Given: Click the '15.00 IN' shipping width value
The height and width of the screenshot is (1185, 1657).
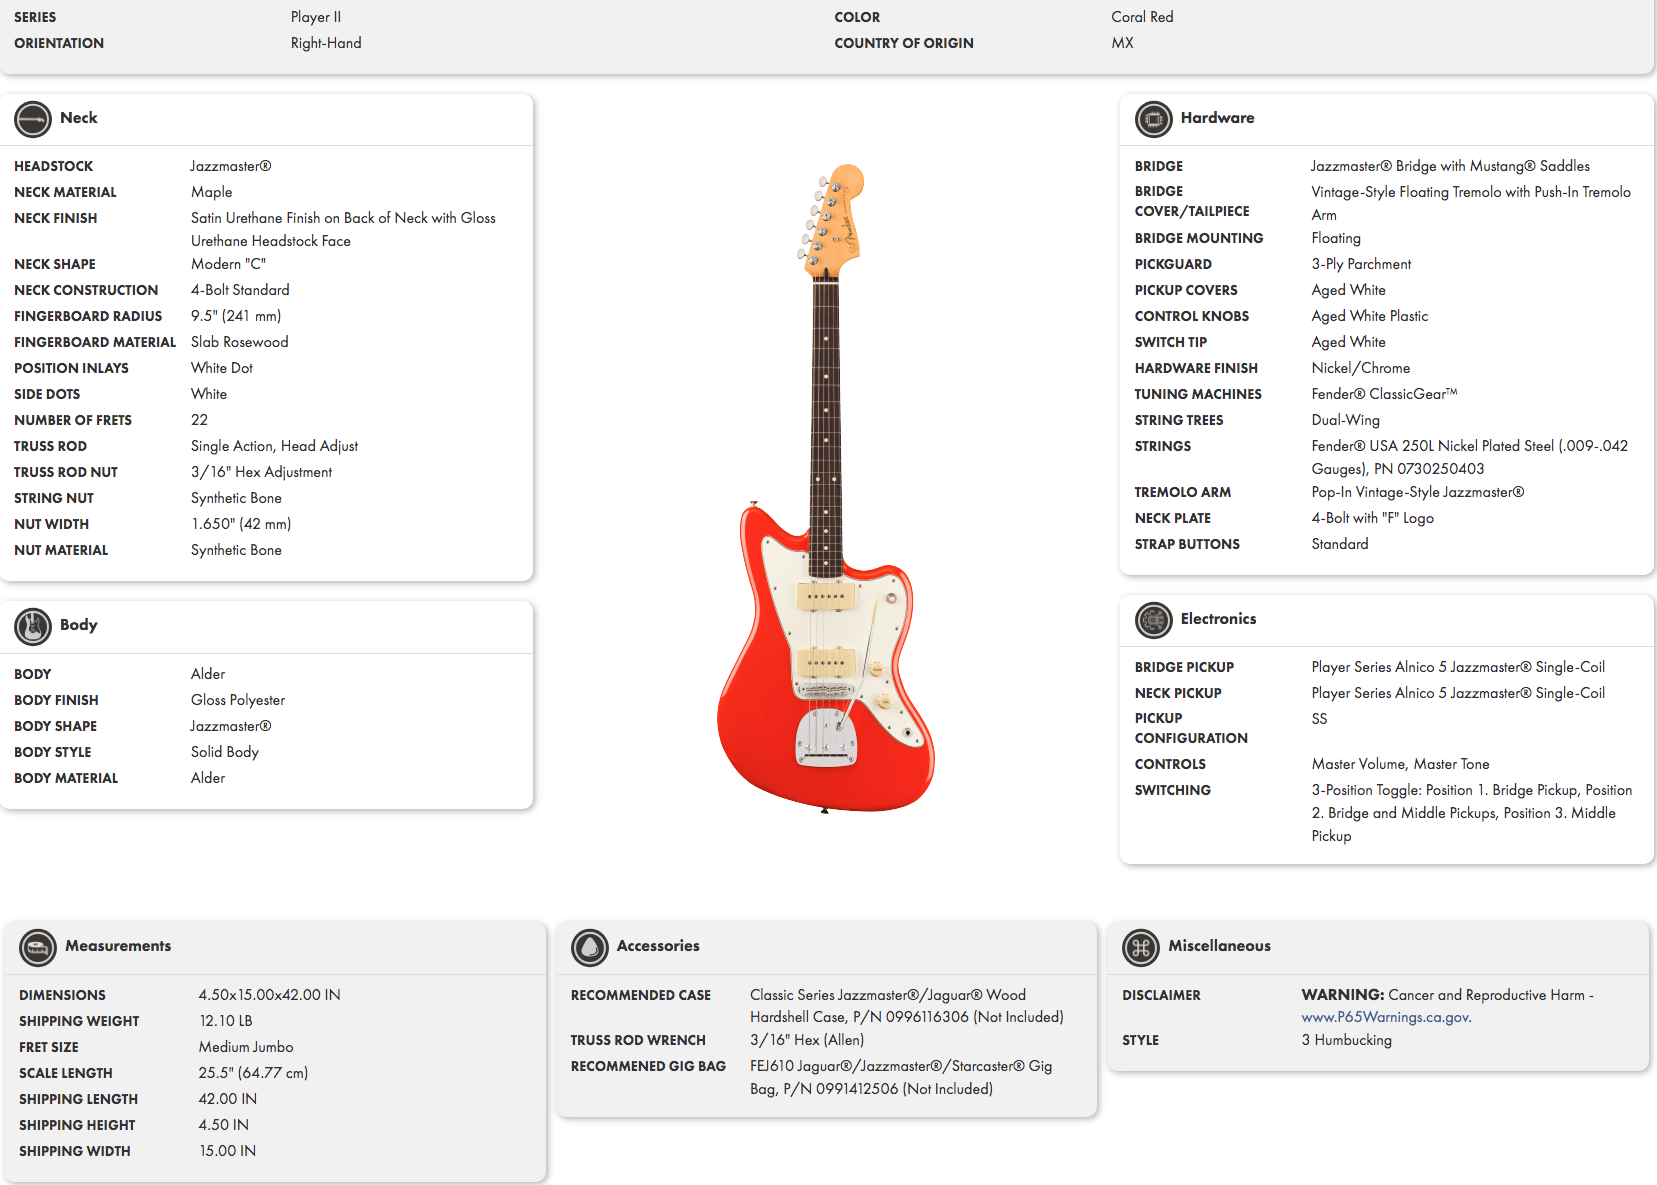Looking at the screenshot, I should 227,1151.
